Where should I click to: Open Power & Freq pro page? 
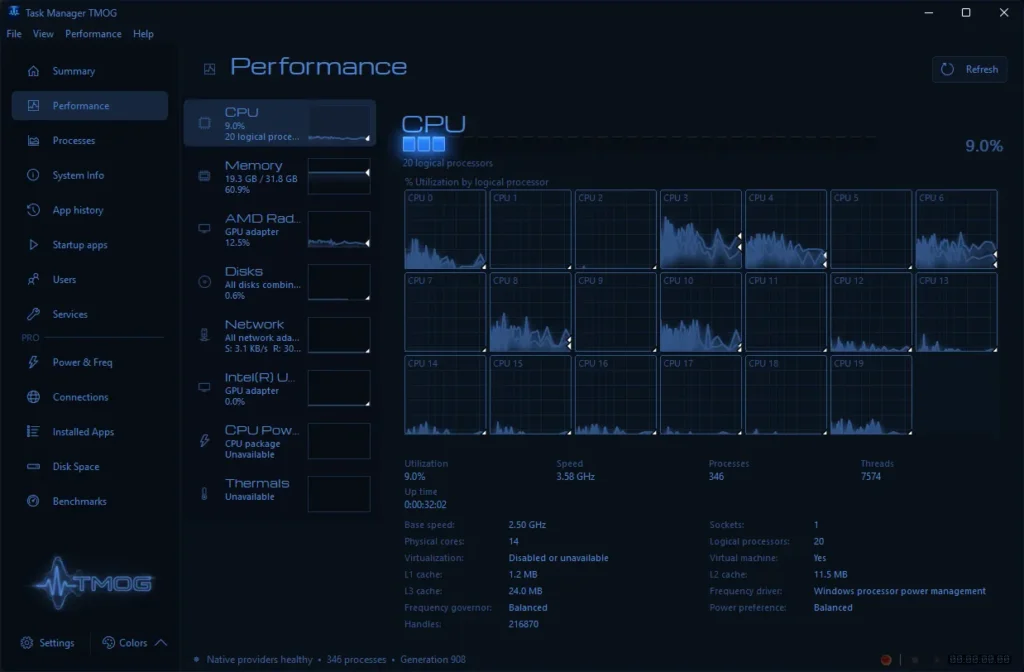(89, 362)
